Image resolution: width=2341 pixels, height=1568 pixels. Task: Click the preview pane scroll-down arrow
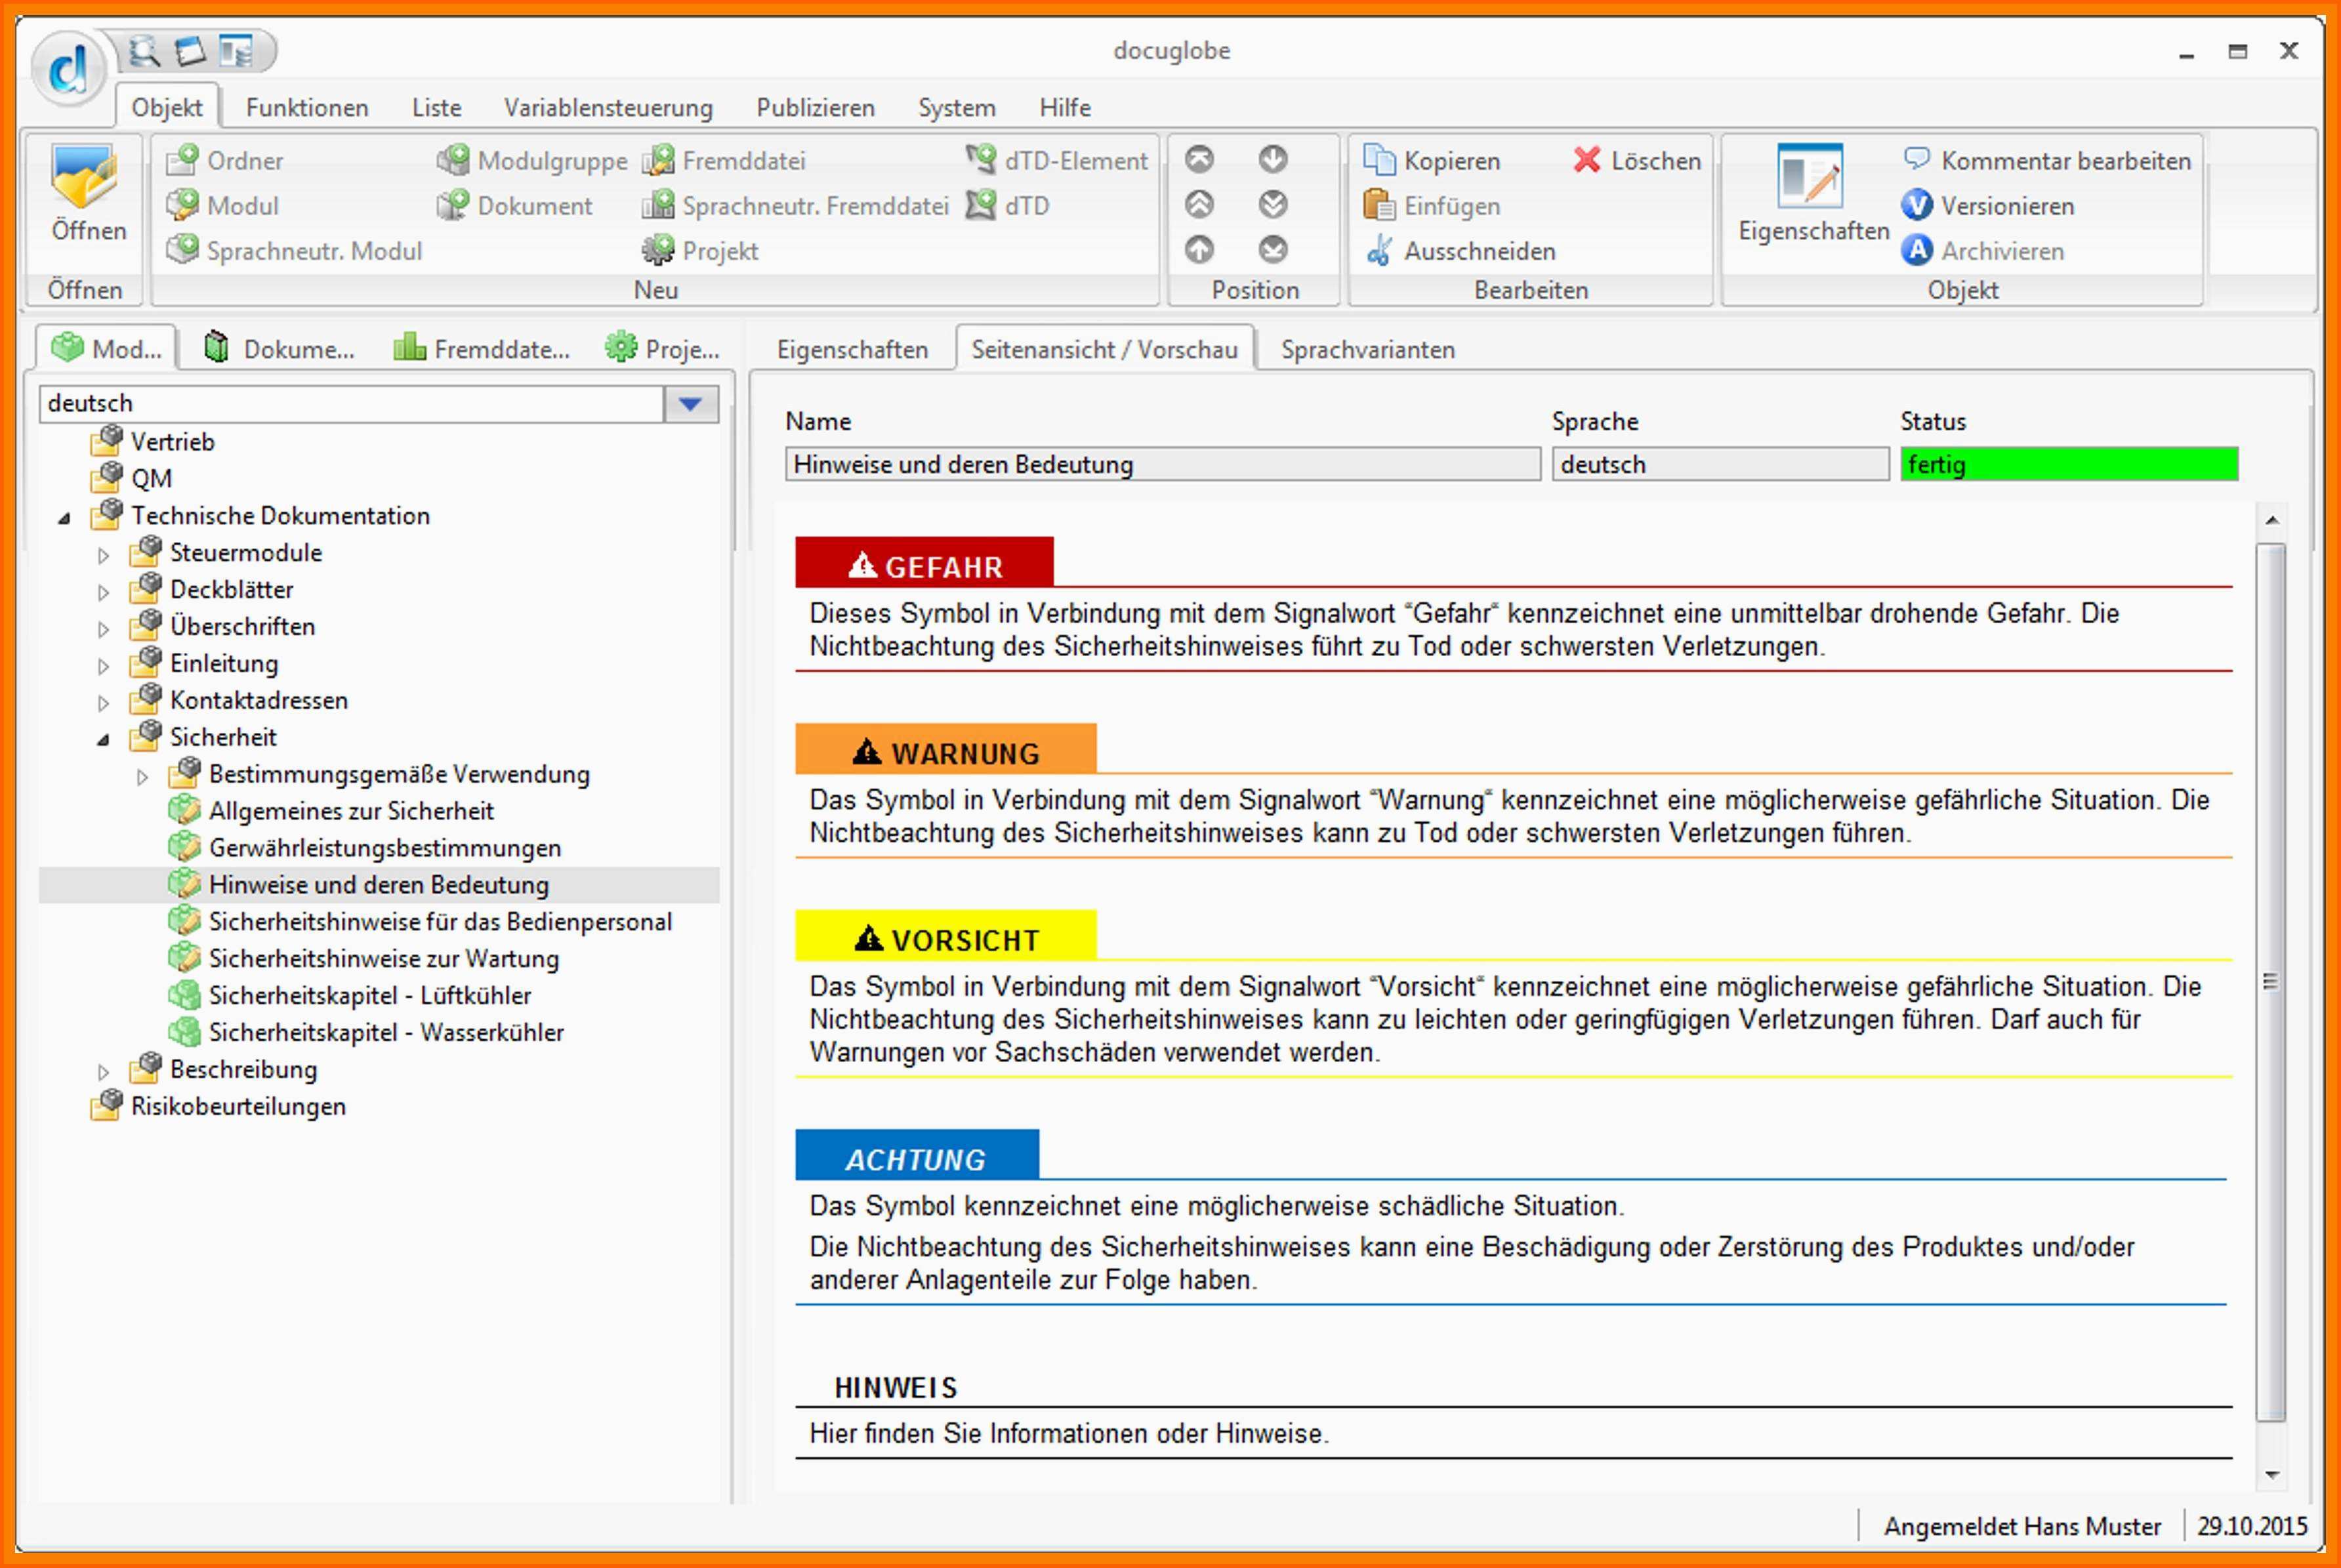pyautogui.click(x=2272, y=1475)
